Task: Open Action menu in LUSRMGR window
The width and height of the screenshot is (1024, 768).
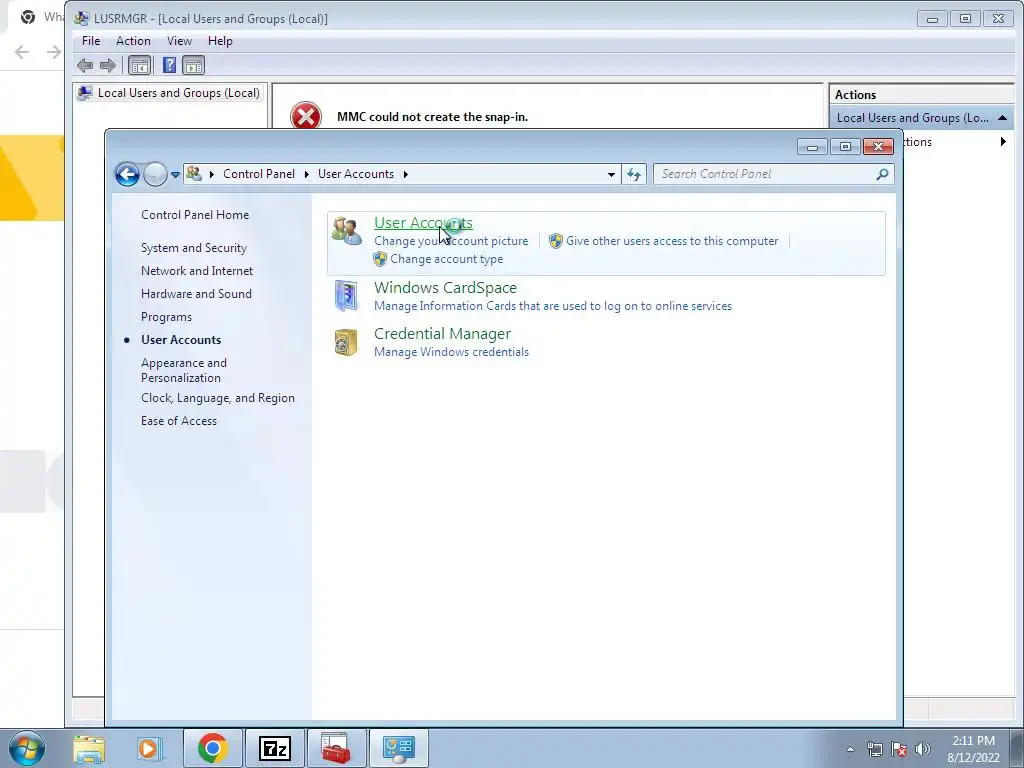Action: [x=133, y=40]
